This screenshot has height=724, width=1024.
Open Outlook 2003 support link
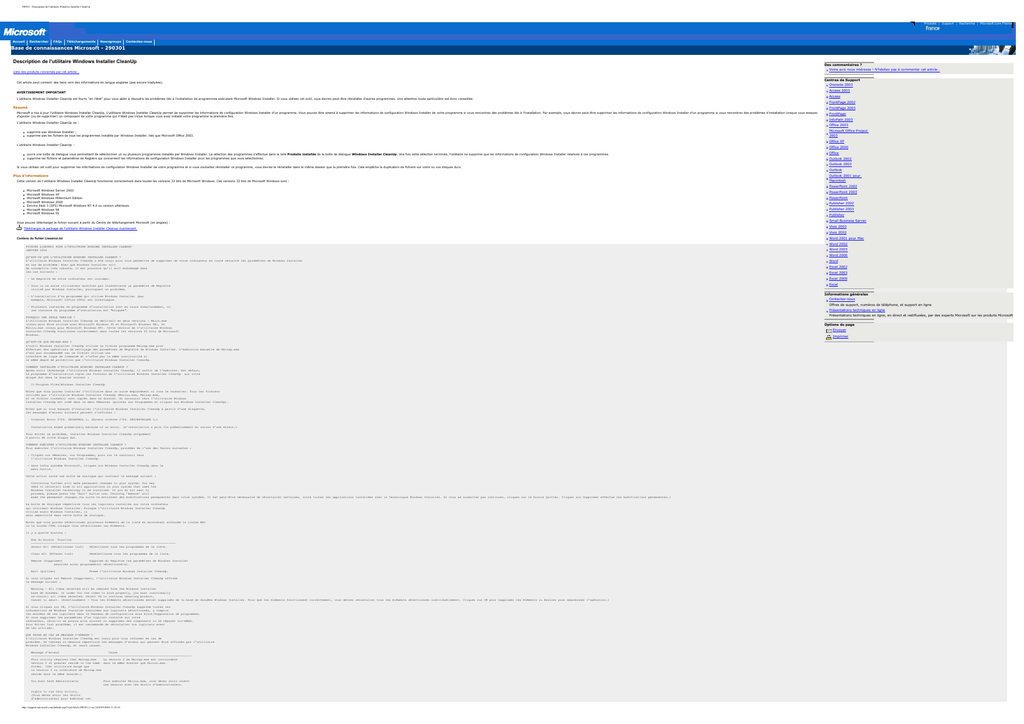tap(840, 164)
